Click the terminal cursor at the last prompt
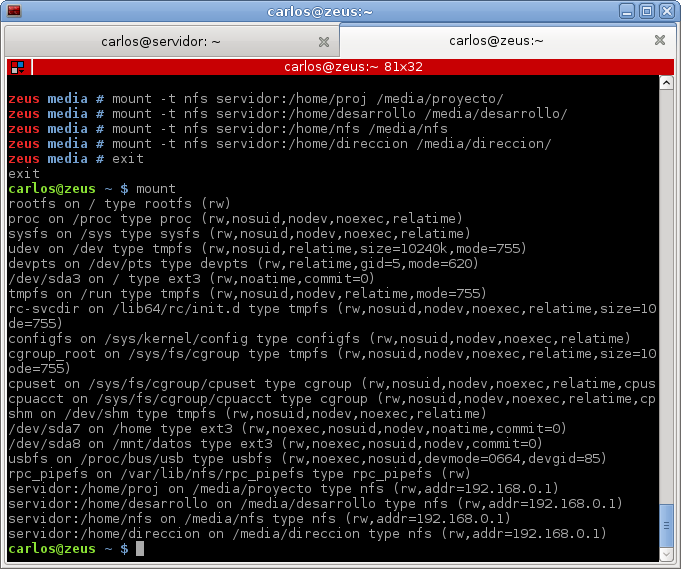The height and width of the screenshot is (569, 681). coord(140,549)
